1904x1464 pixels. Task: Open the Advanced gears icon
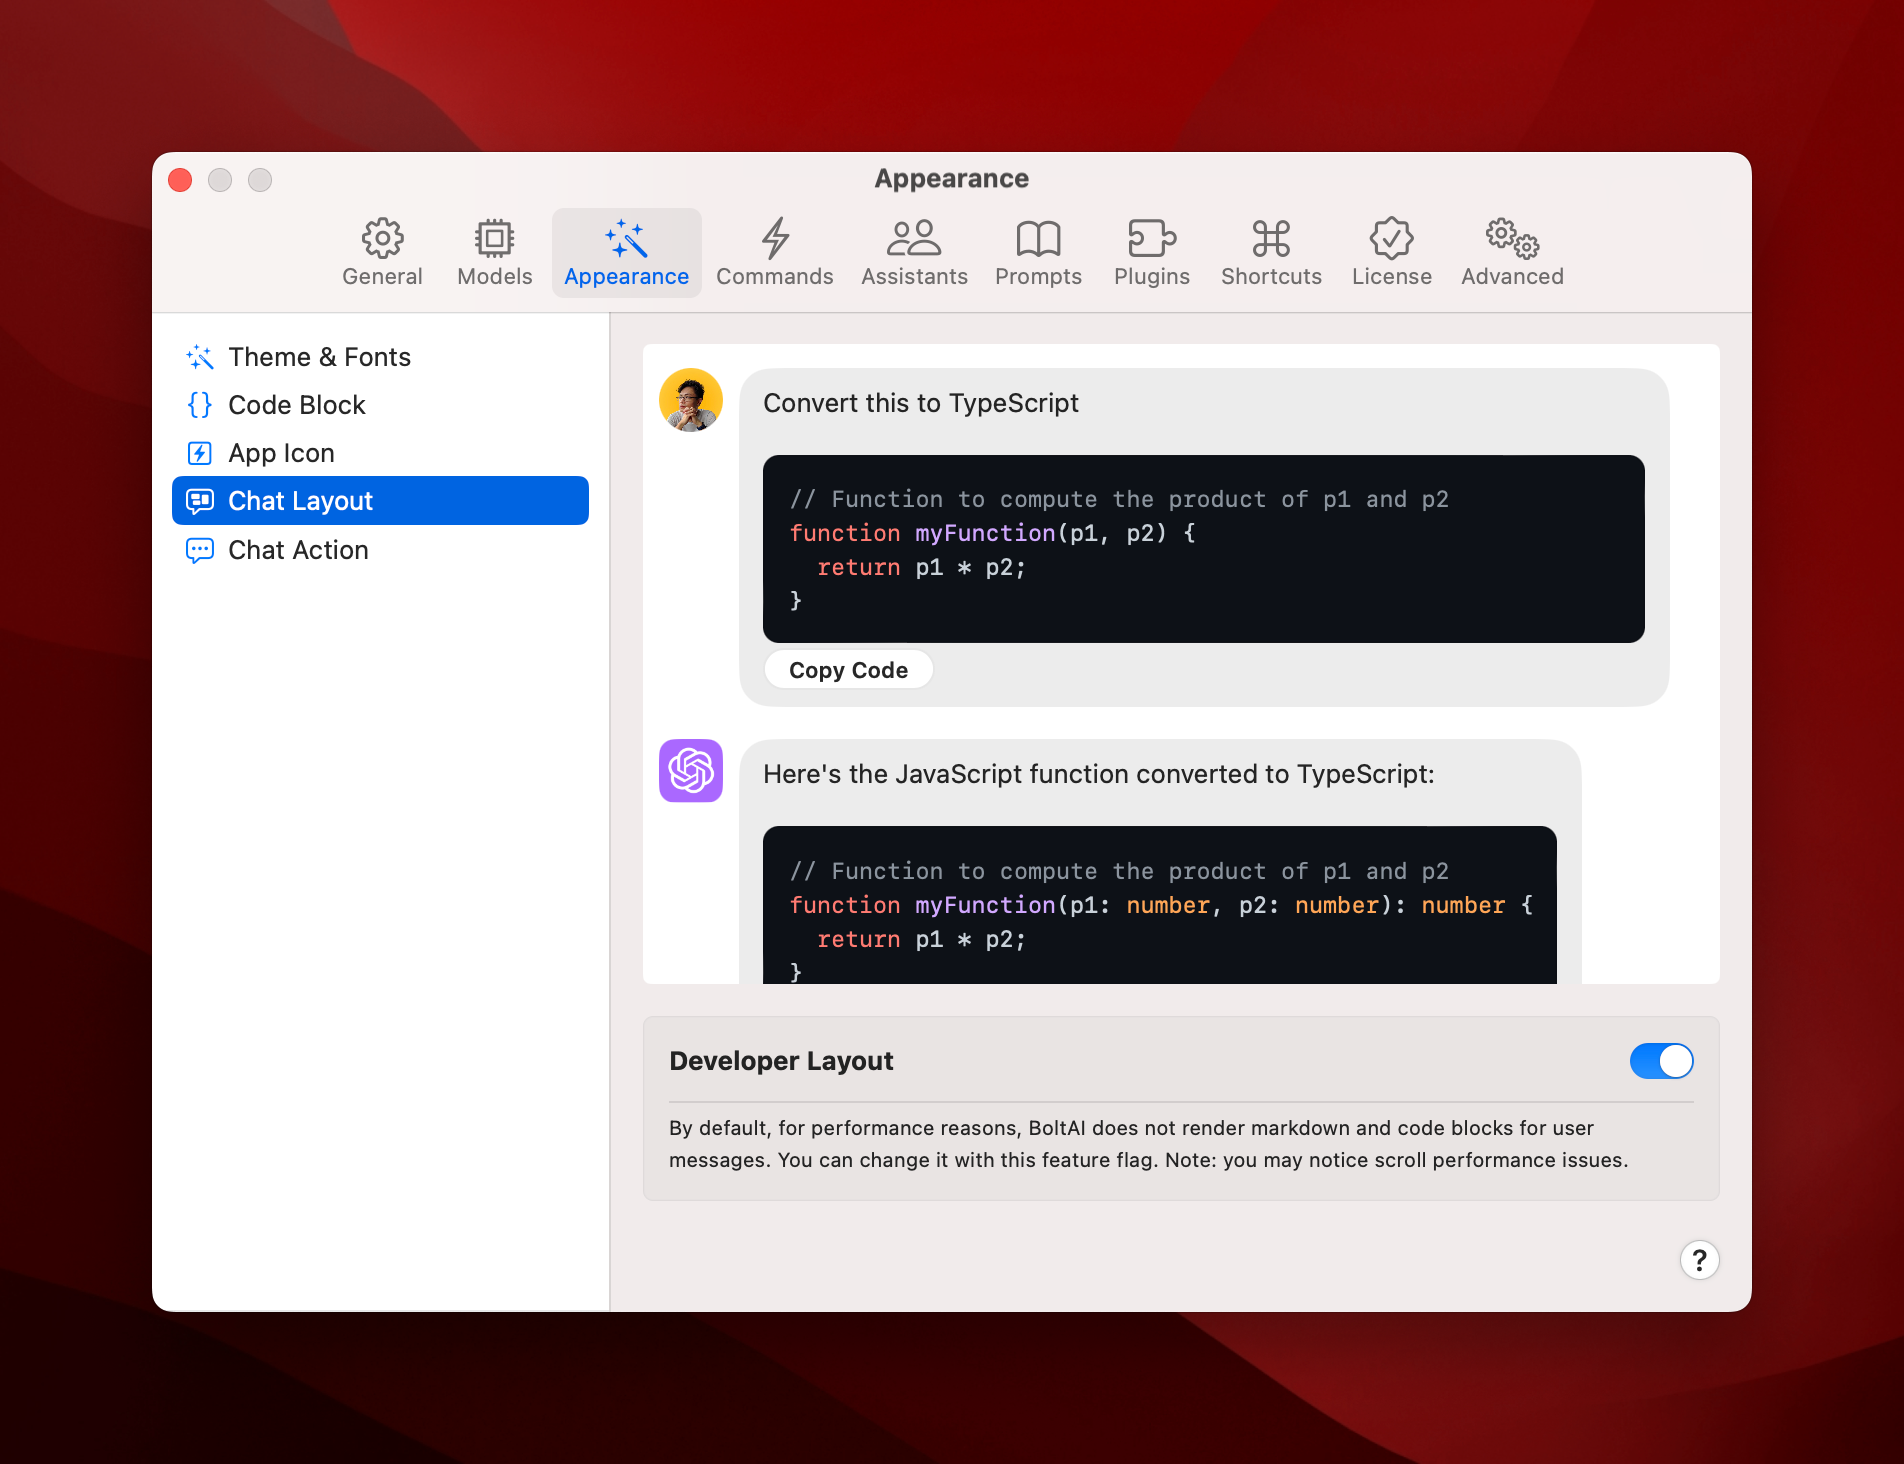coord(1511,239)
